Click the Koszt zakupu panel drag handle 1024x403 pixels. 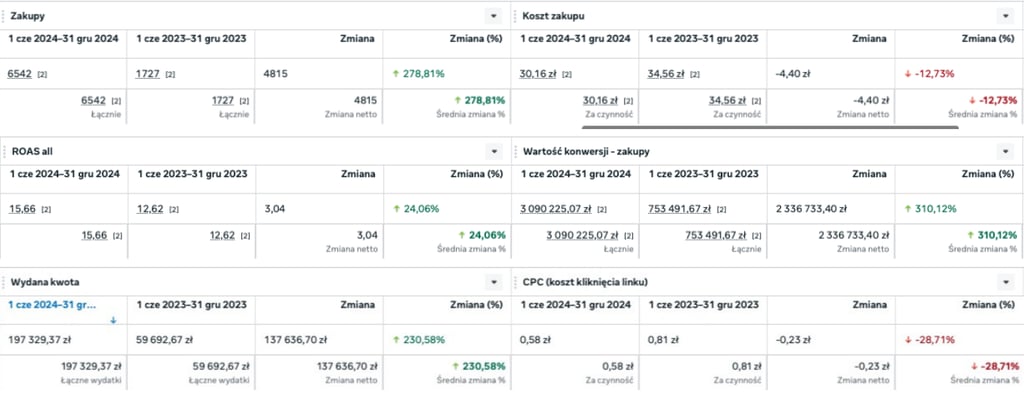click(x=516, y=16)
